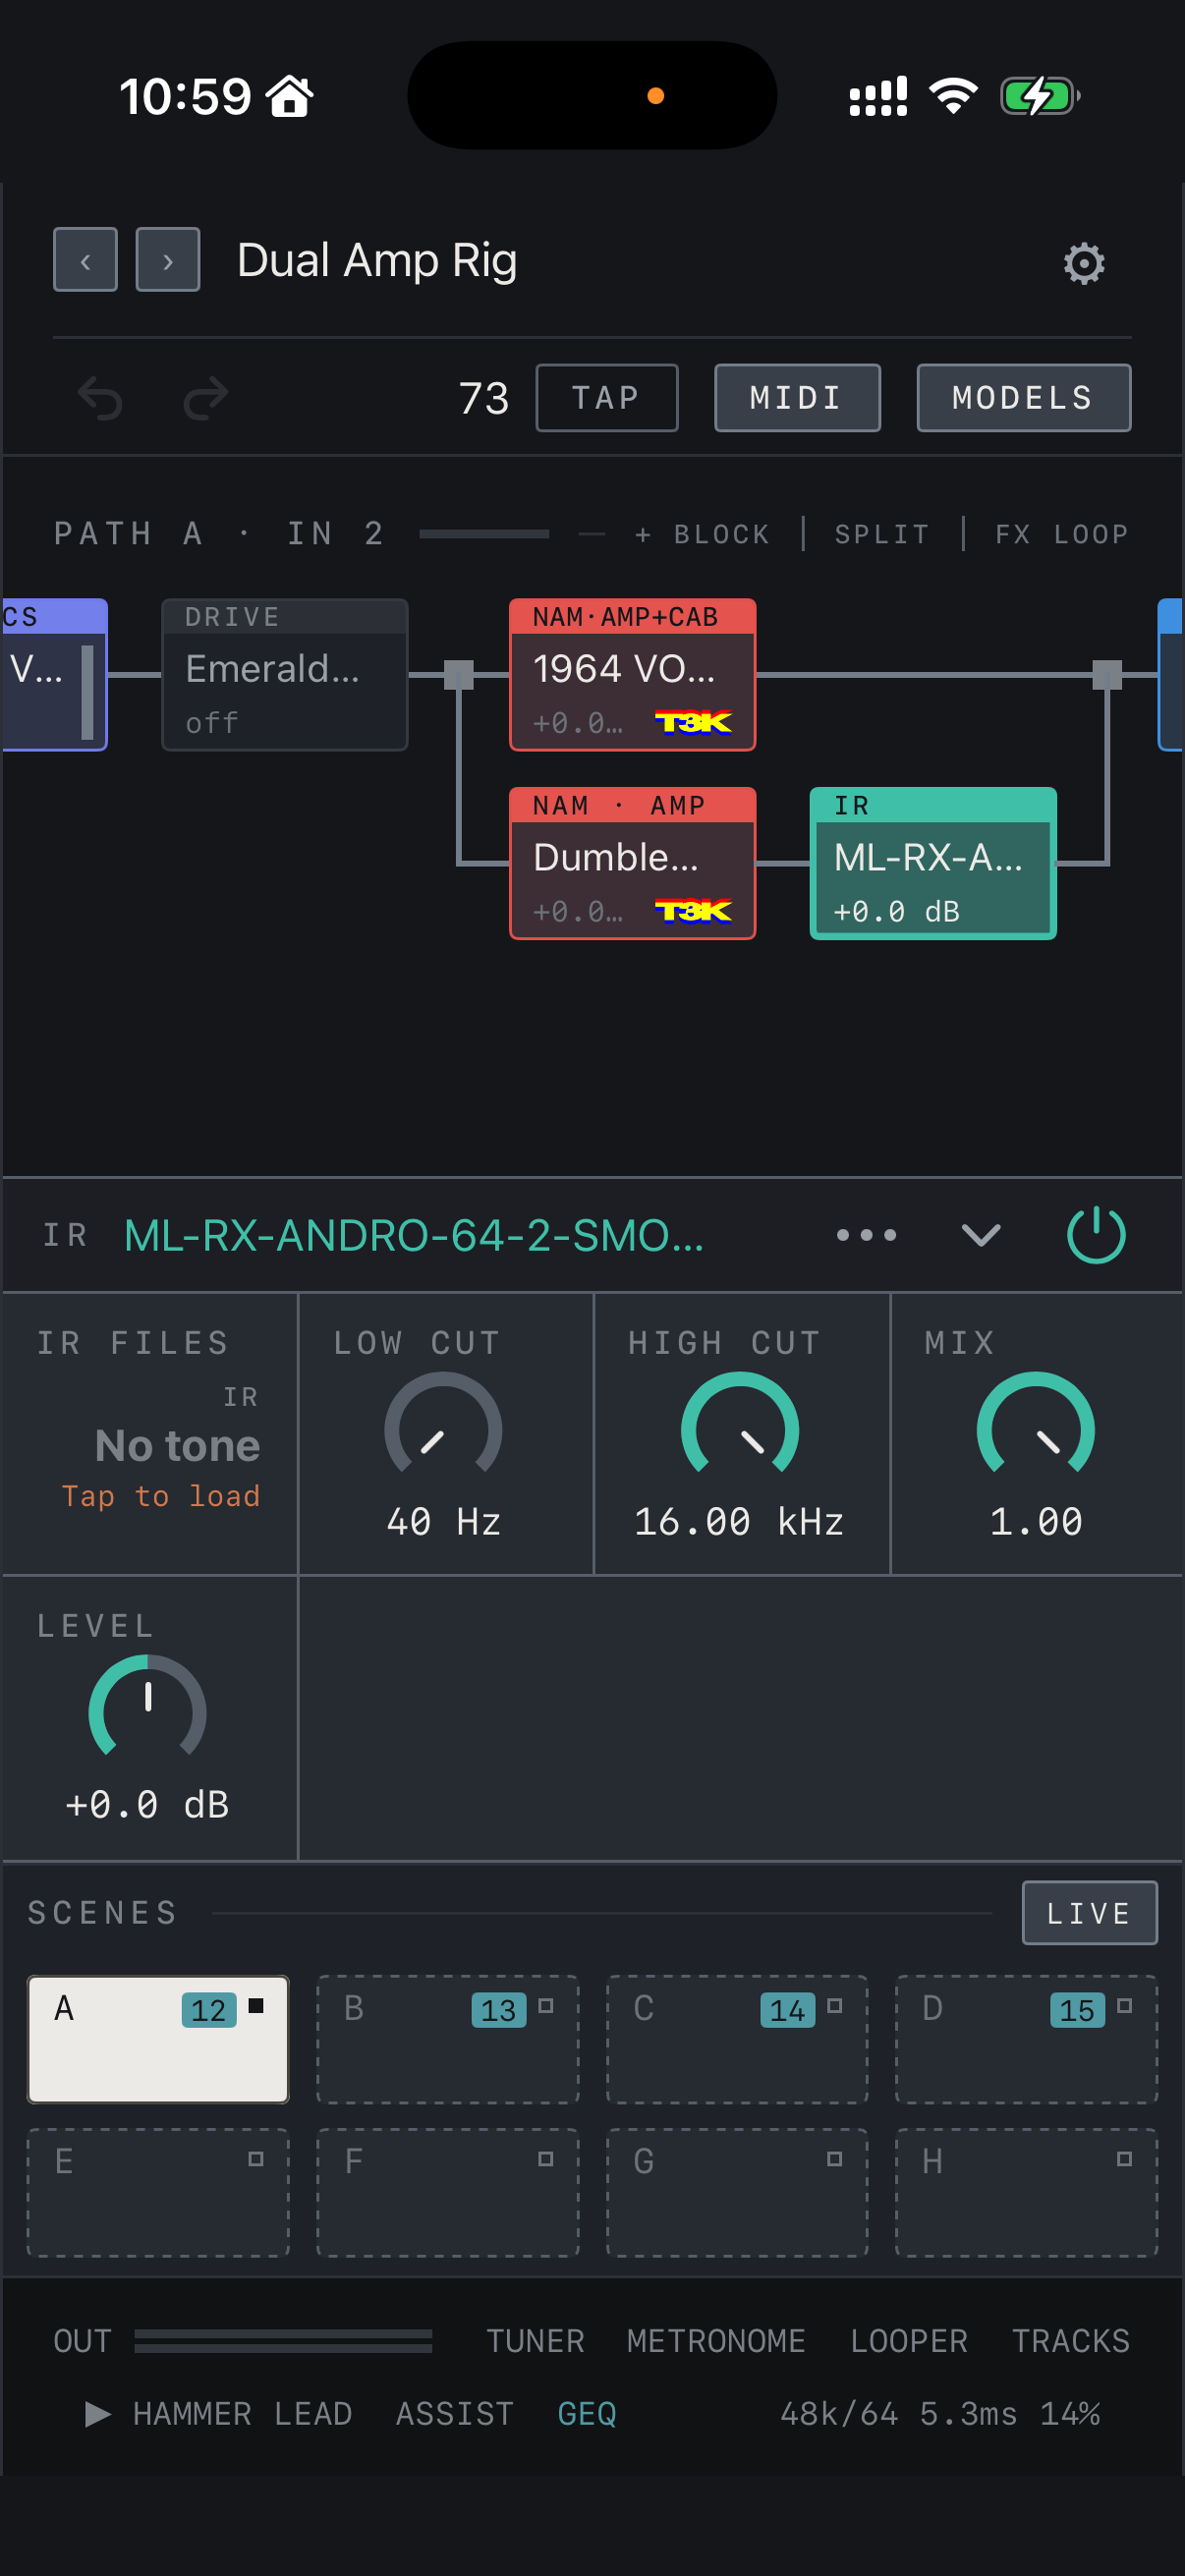Redo the last change
The image size is (1185, 2576).
tap(206, 398)
